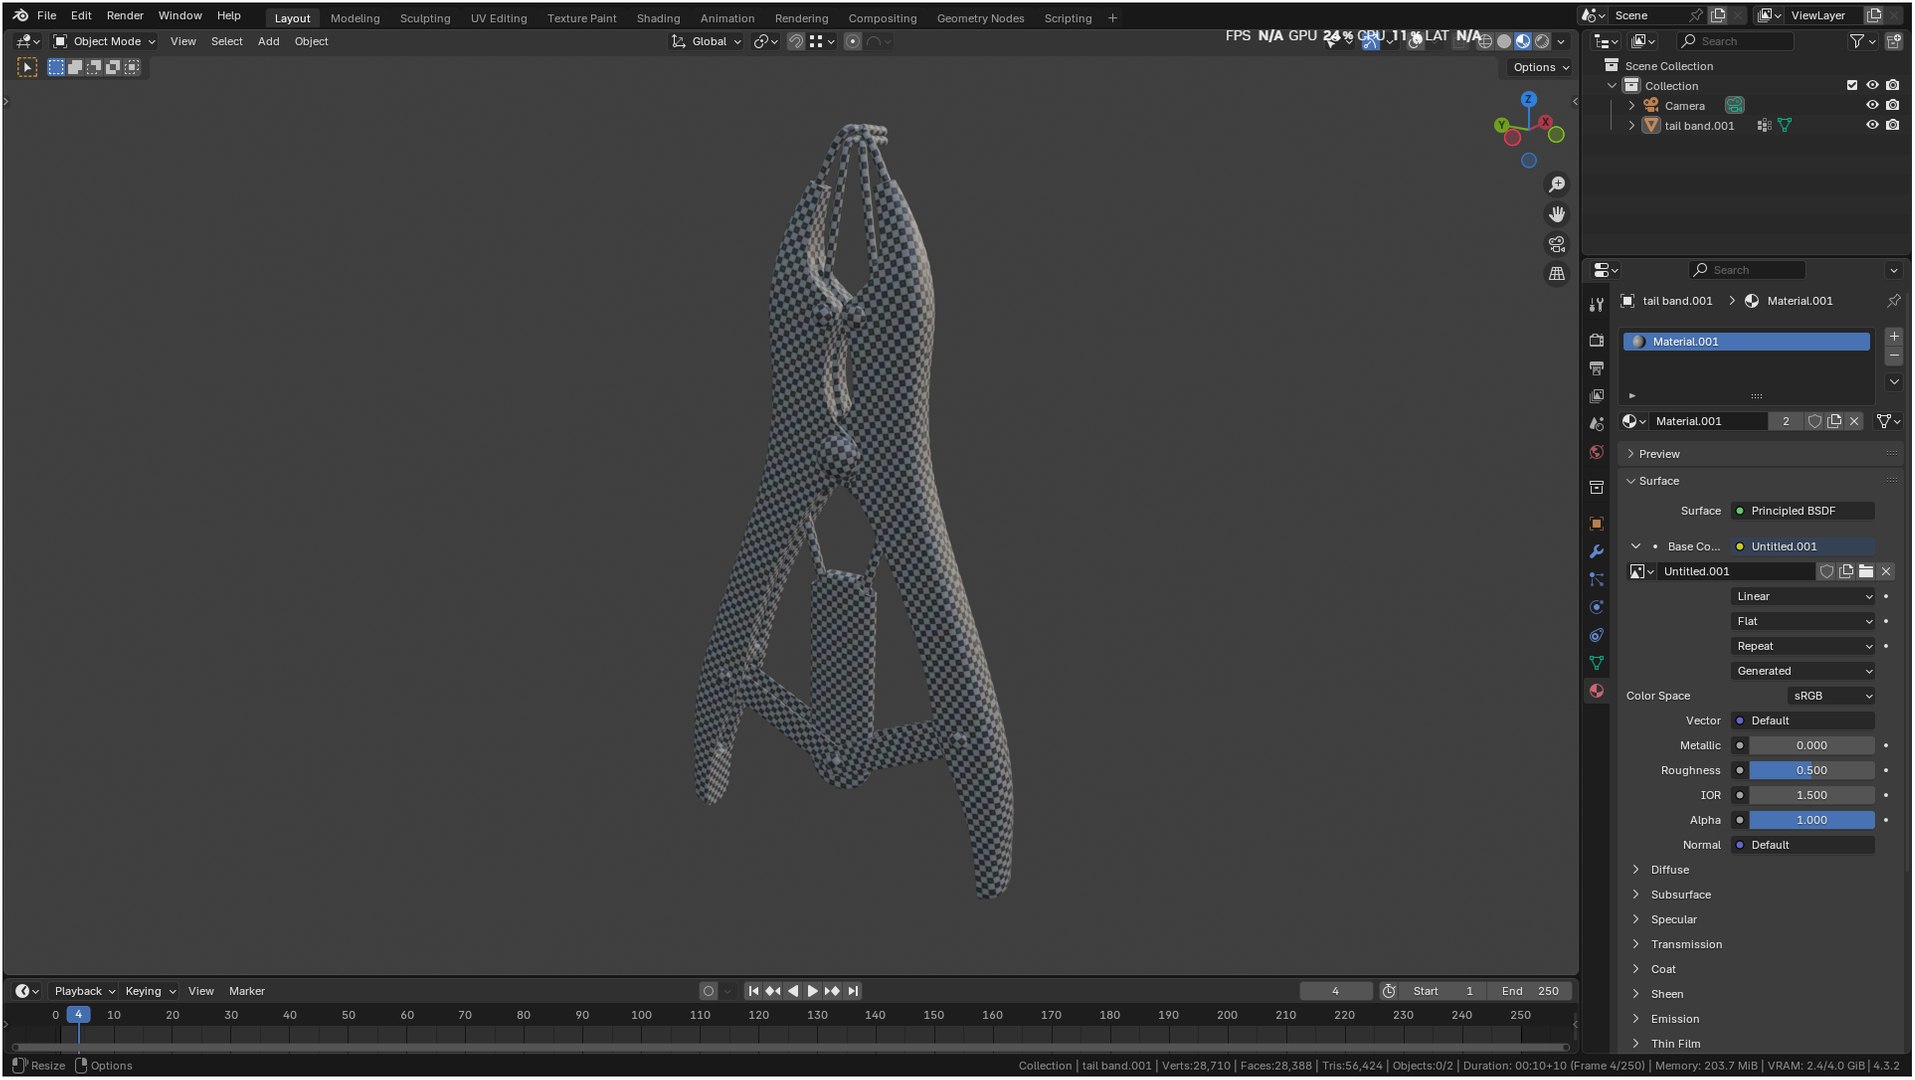Toggle fake user shield for Material.001
This screenshot has width=1915, height=1080.
1814,422
